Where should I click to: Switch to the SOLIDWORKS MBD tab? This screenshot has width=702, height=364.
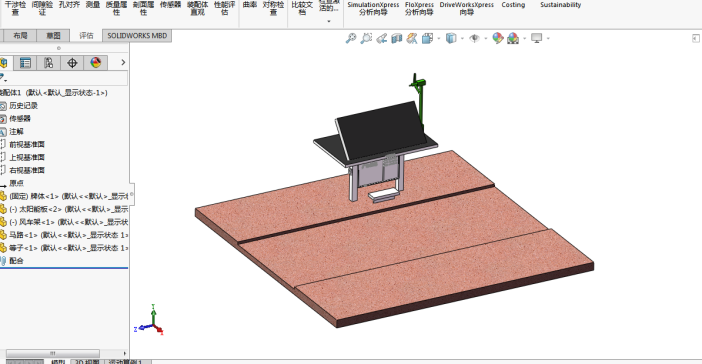point(137,35)
